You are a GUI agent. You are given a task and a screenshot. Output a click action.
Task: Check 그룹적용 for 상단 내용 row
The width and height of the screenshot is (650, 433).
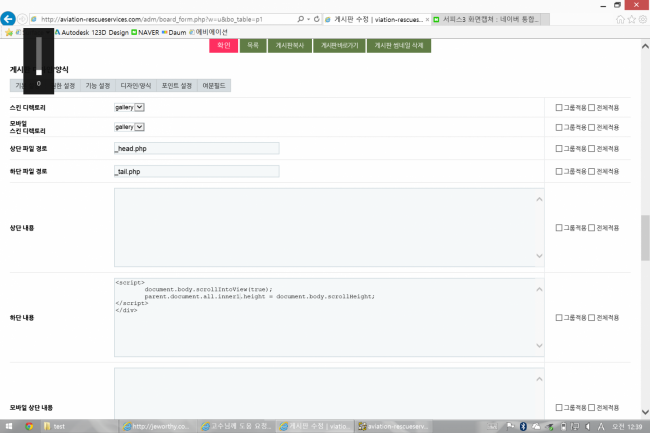(559, 227)
